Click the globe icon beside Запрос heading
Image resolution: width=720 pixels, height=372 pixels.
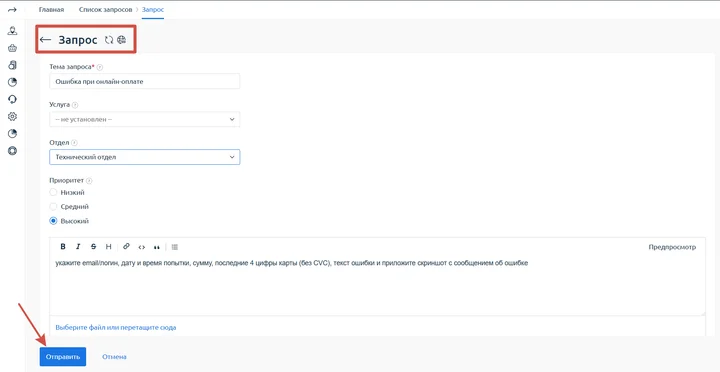click(121, 40)
